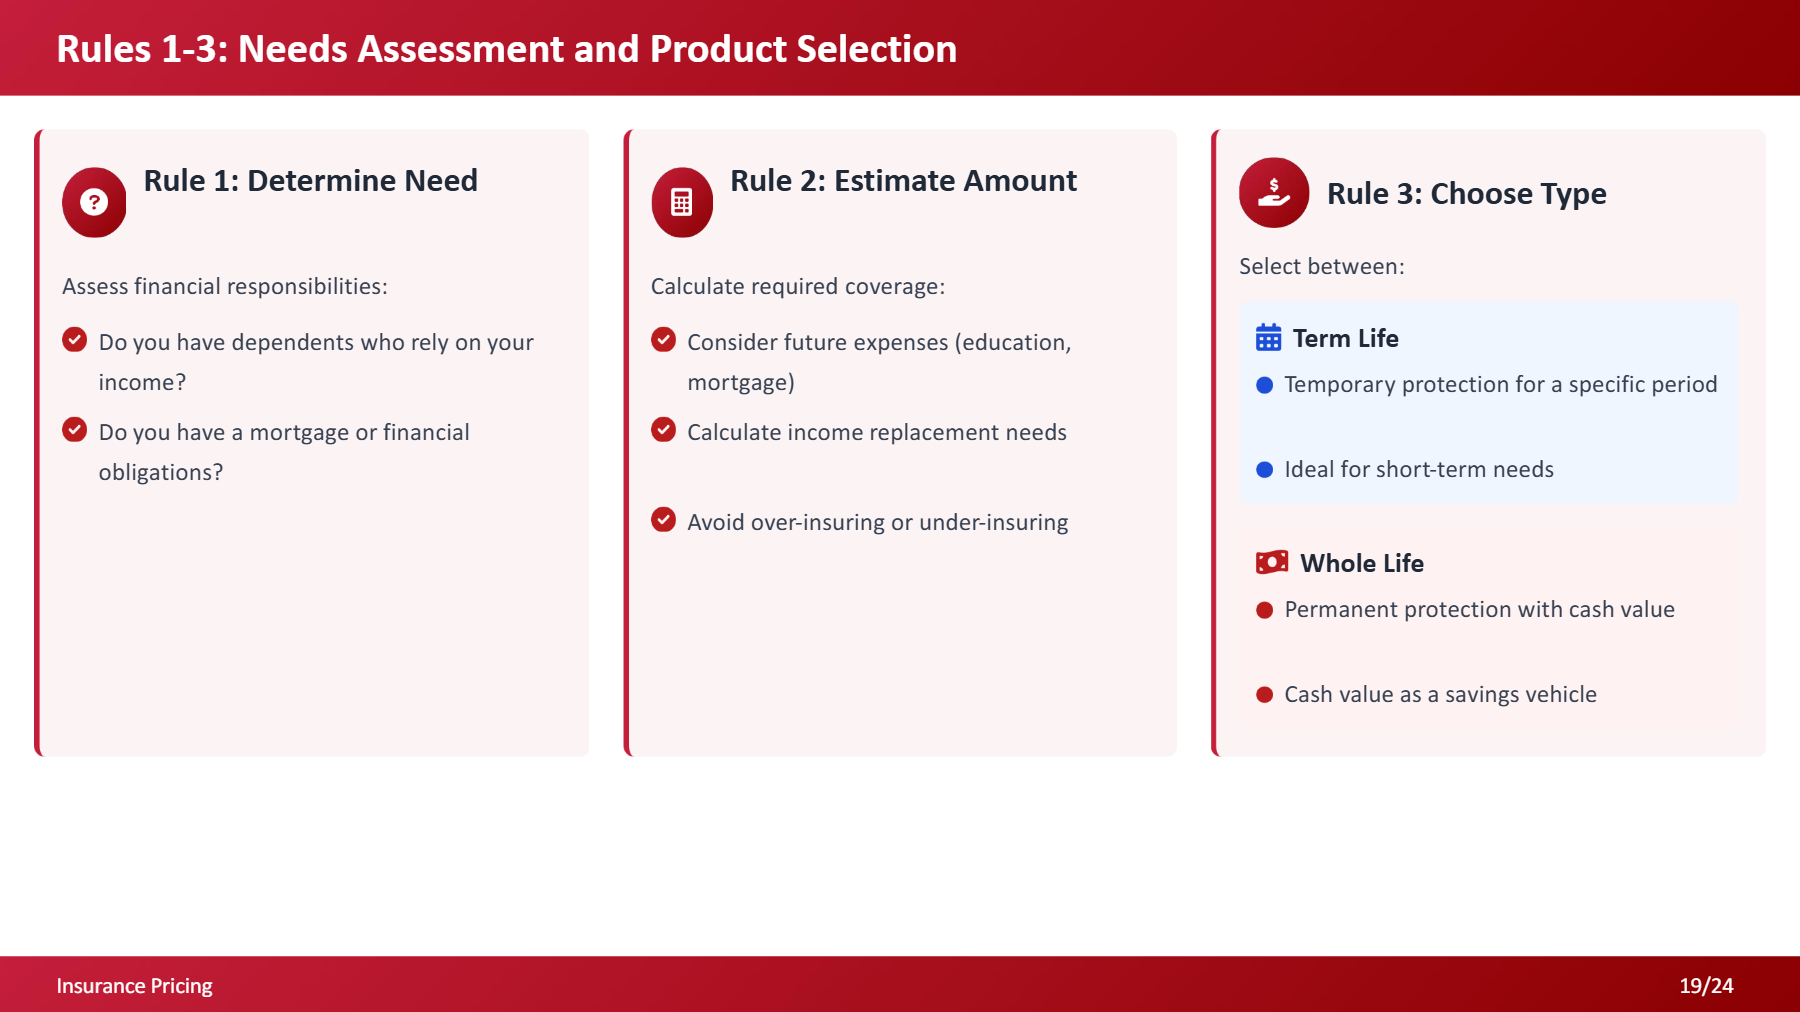Click the check icon beside 'Do you have a mortgage'
1800x1012 pixels.
[75, 430]
